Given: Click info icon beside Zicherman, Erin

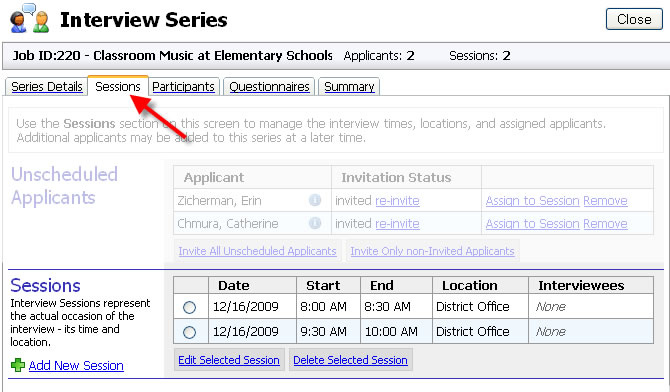Looking at the screenshot, I should [x=315, y=200].
